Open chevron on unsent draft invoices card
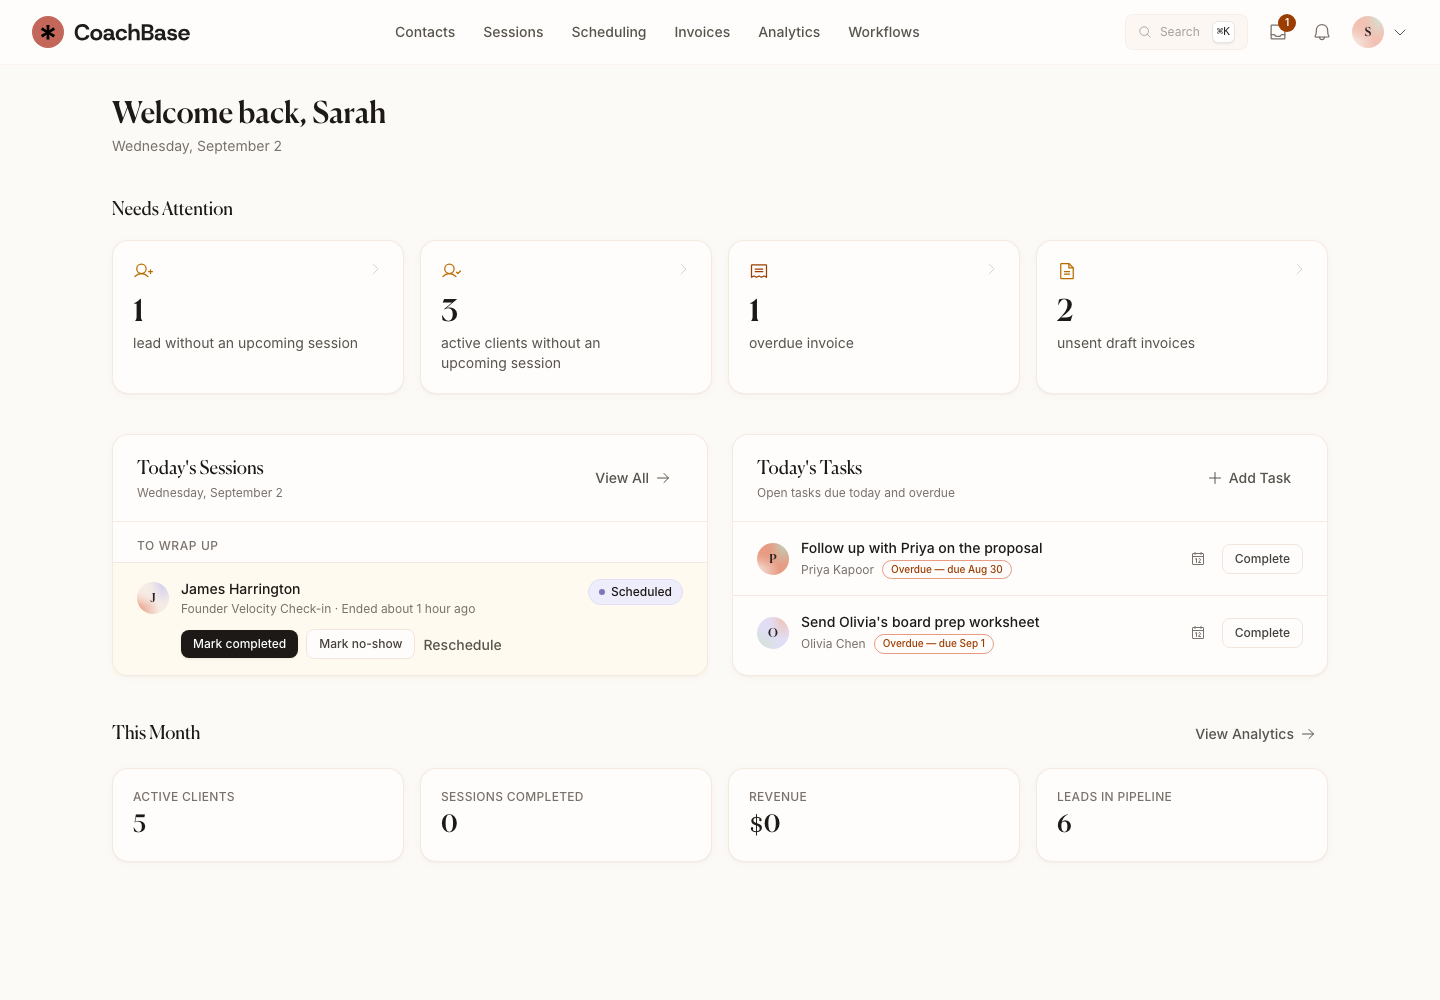1440x1000 pixels. coord(1299,269)
